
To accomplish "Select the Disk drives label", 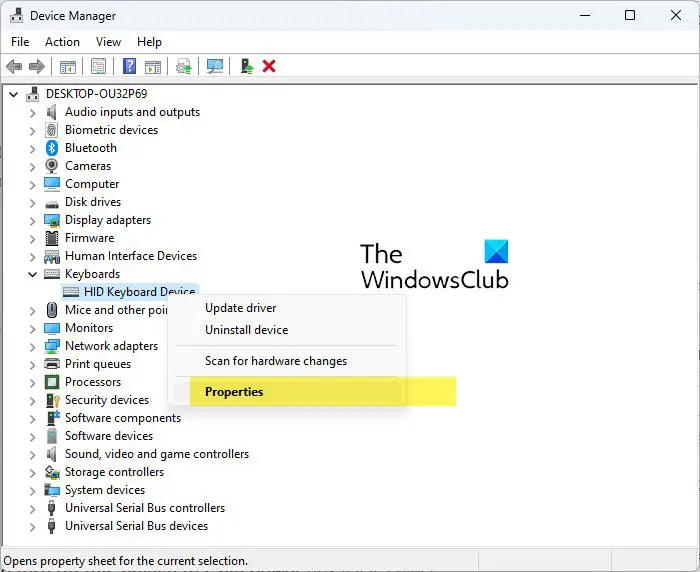I will (93, 202).
